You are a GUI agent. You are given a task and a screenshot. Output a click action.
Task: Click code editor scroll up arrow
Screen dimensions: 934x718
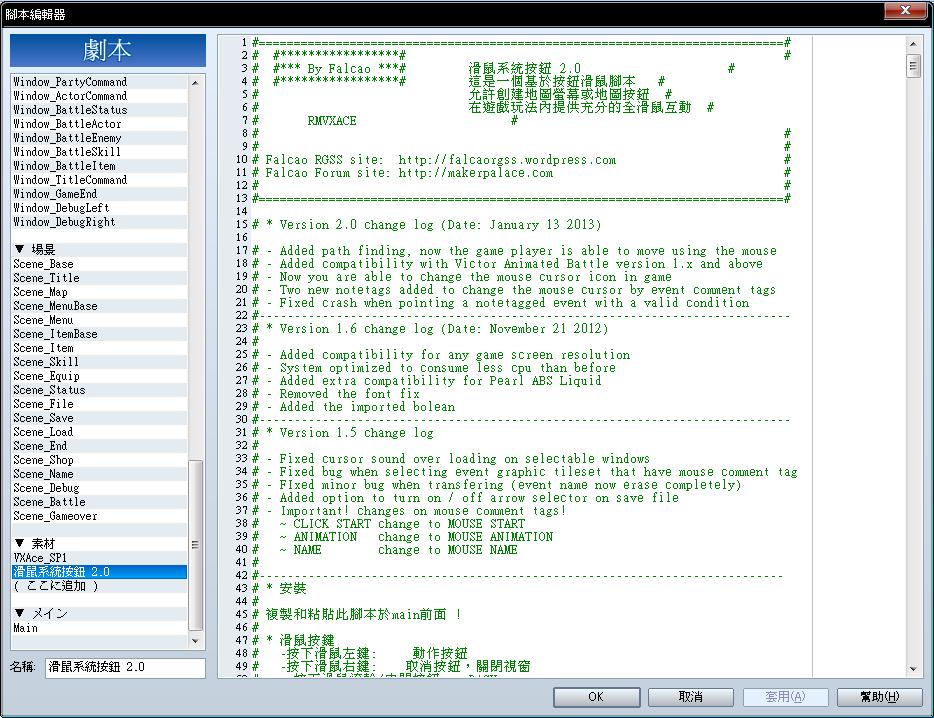point(913,43)
